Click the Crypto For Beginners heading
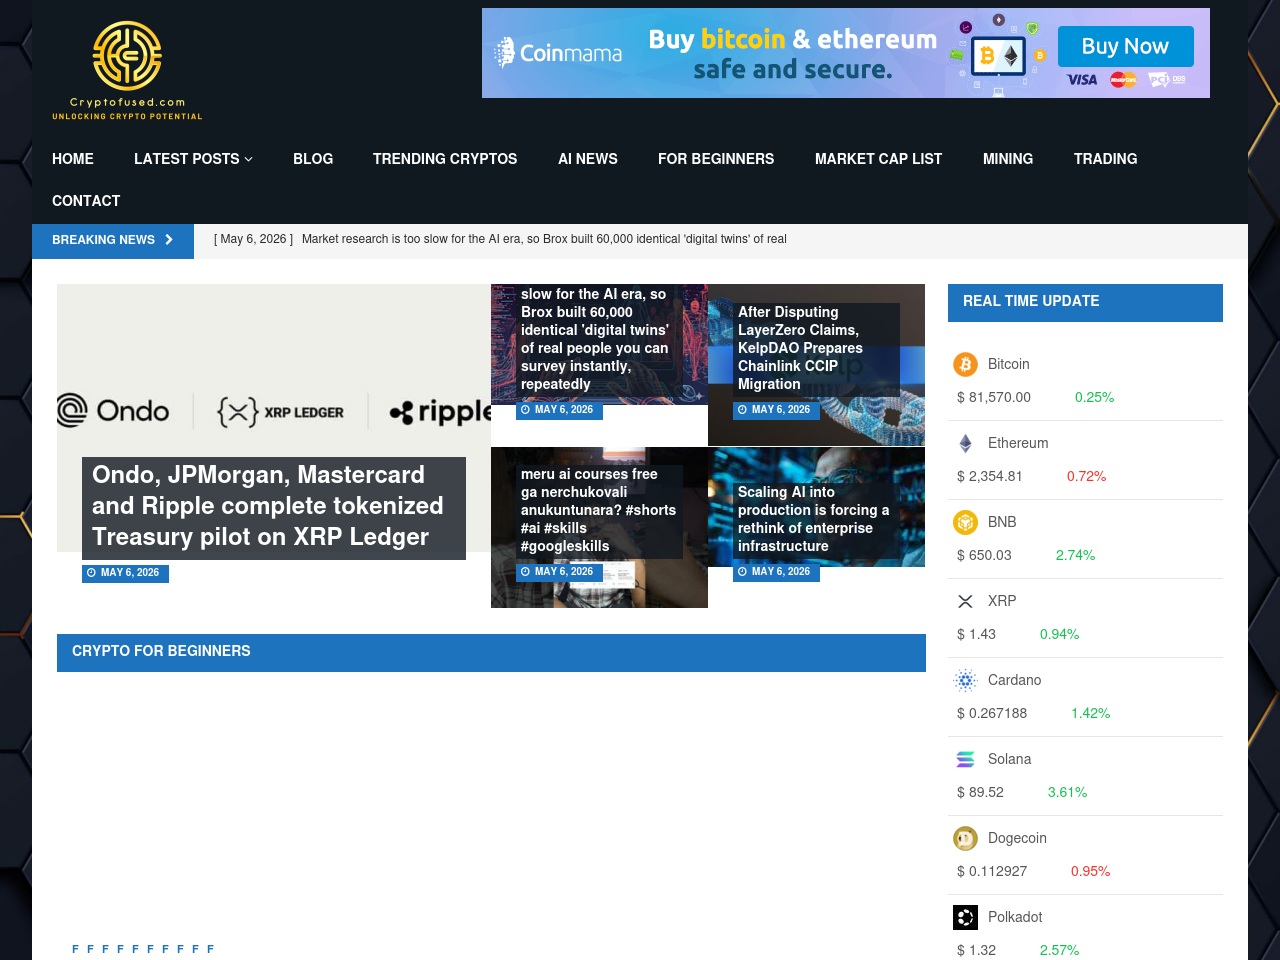 (161, 651)
